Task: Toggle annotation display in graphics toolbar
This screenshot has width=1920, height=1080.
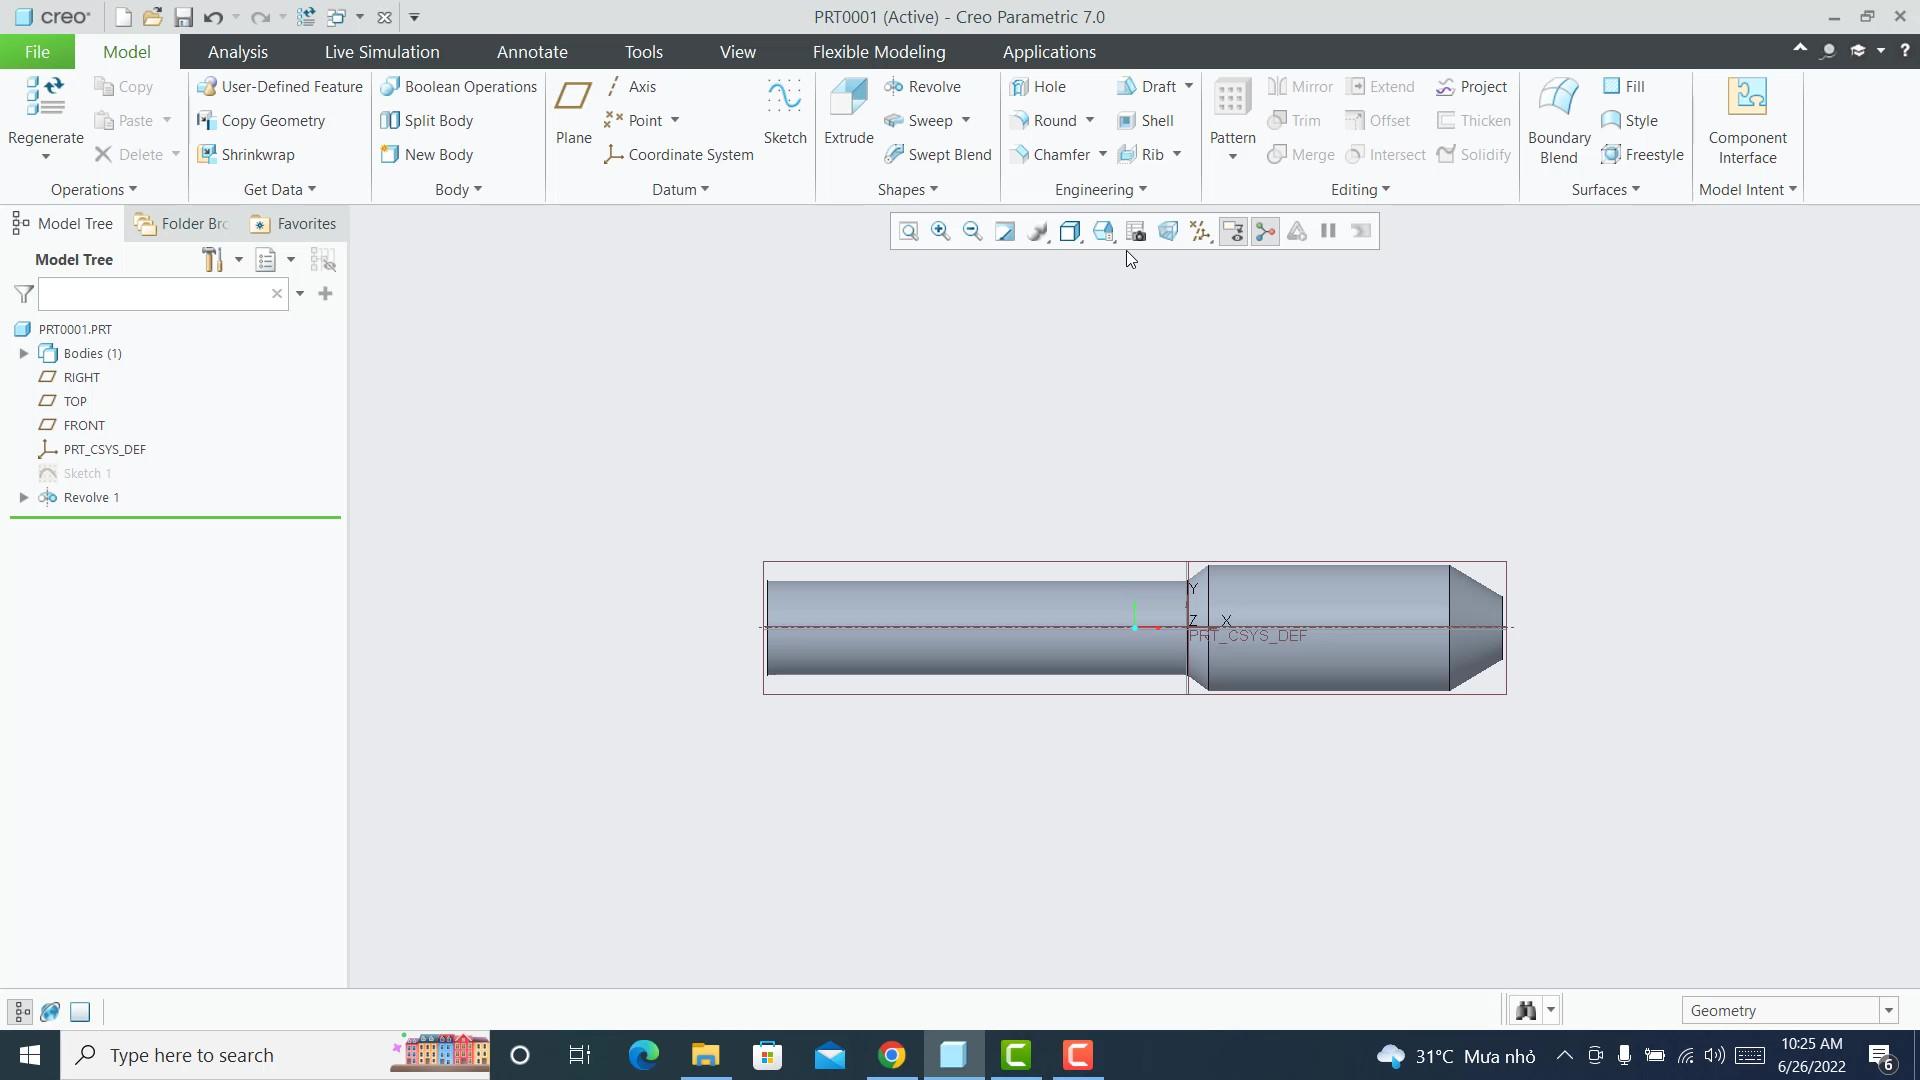Action: pos(1233,231)
